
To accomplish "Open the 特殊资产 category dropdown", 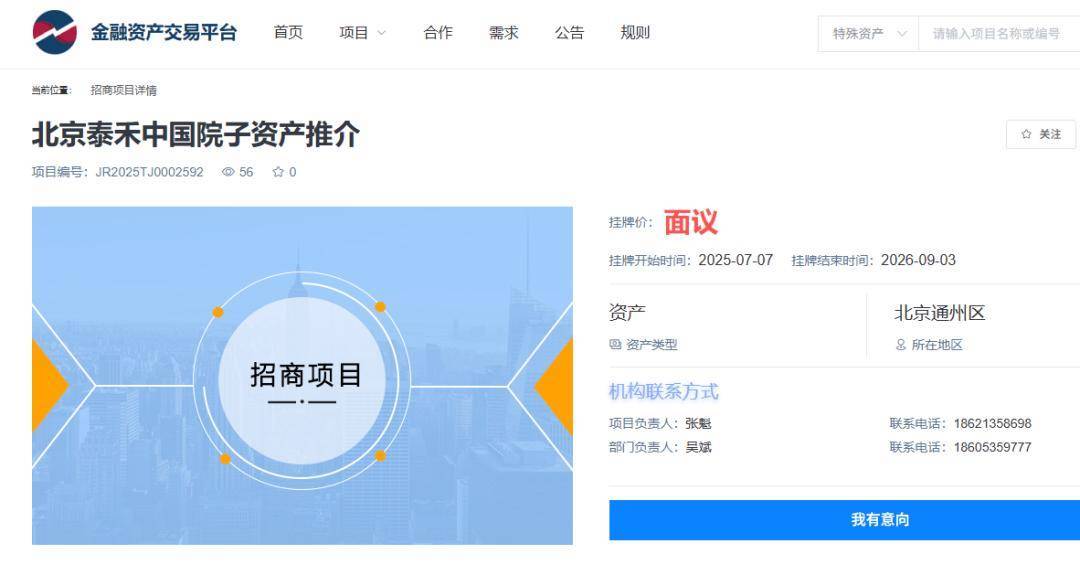I will click(x=869, y=33).
